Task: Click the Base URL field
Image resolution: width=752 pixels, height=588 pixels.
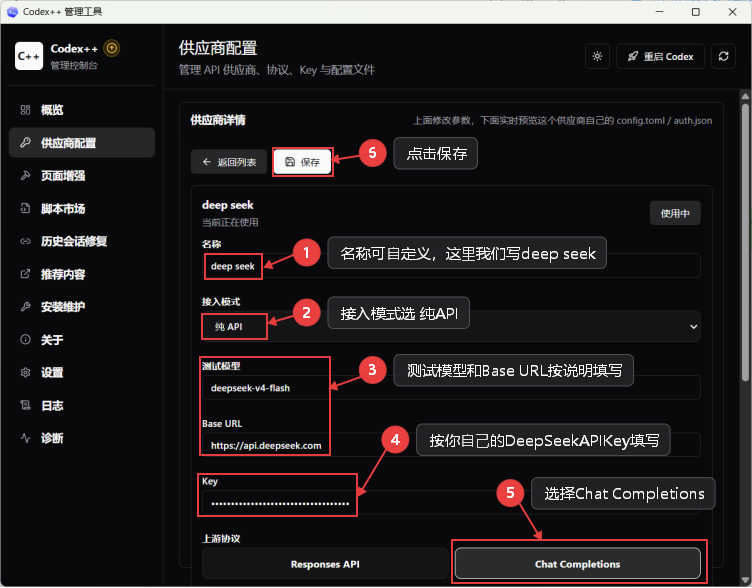Action: click(451, 445)
